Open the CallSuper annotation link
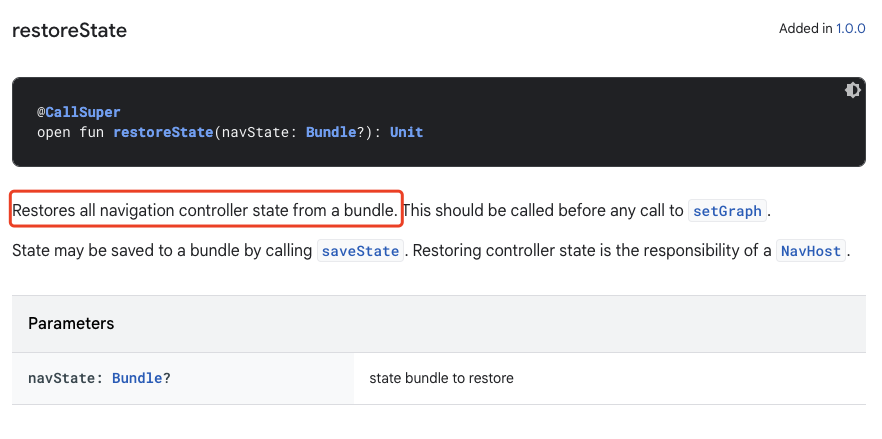This screenshot has width=882, height=439. coord(83,112)
